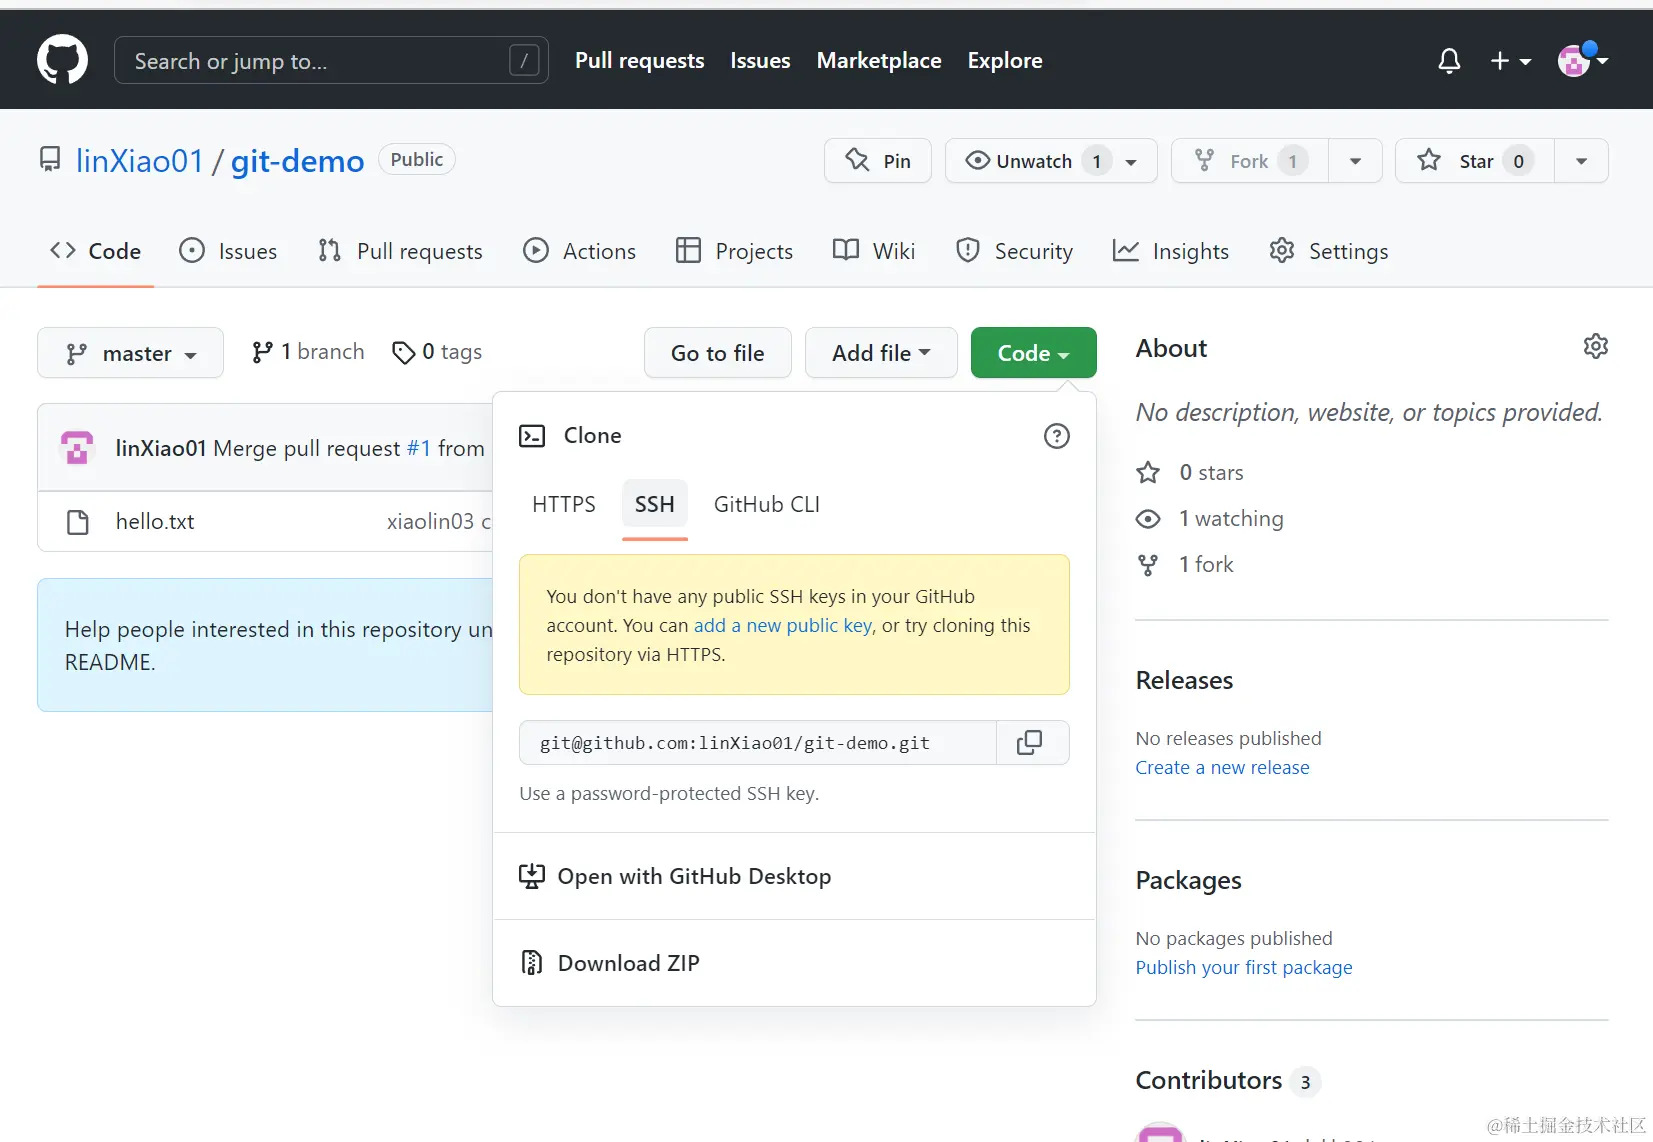
Task: Open the notifications bell
Action: pos(1449,61)
